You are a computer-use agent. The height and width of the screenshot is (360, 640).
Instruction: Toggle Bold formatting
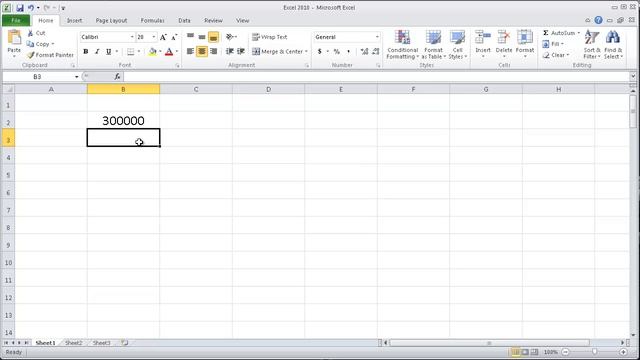pyautogui.click(x=86, y=51)
